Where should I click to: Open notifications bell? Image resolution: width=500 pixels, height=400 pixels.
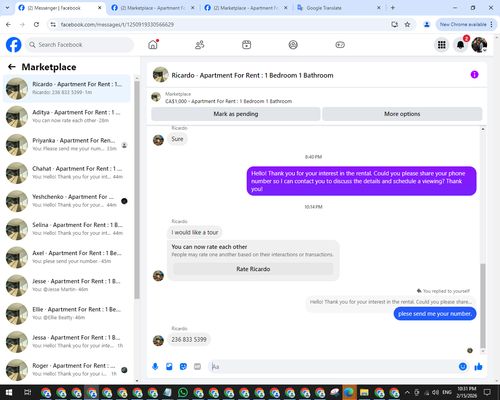[x=460, y=45]
